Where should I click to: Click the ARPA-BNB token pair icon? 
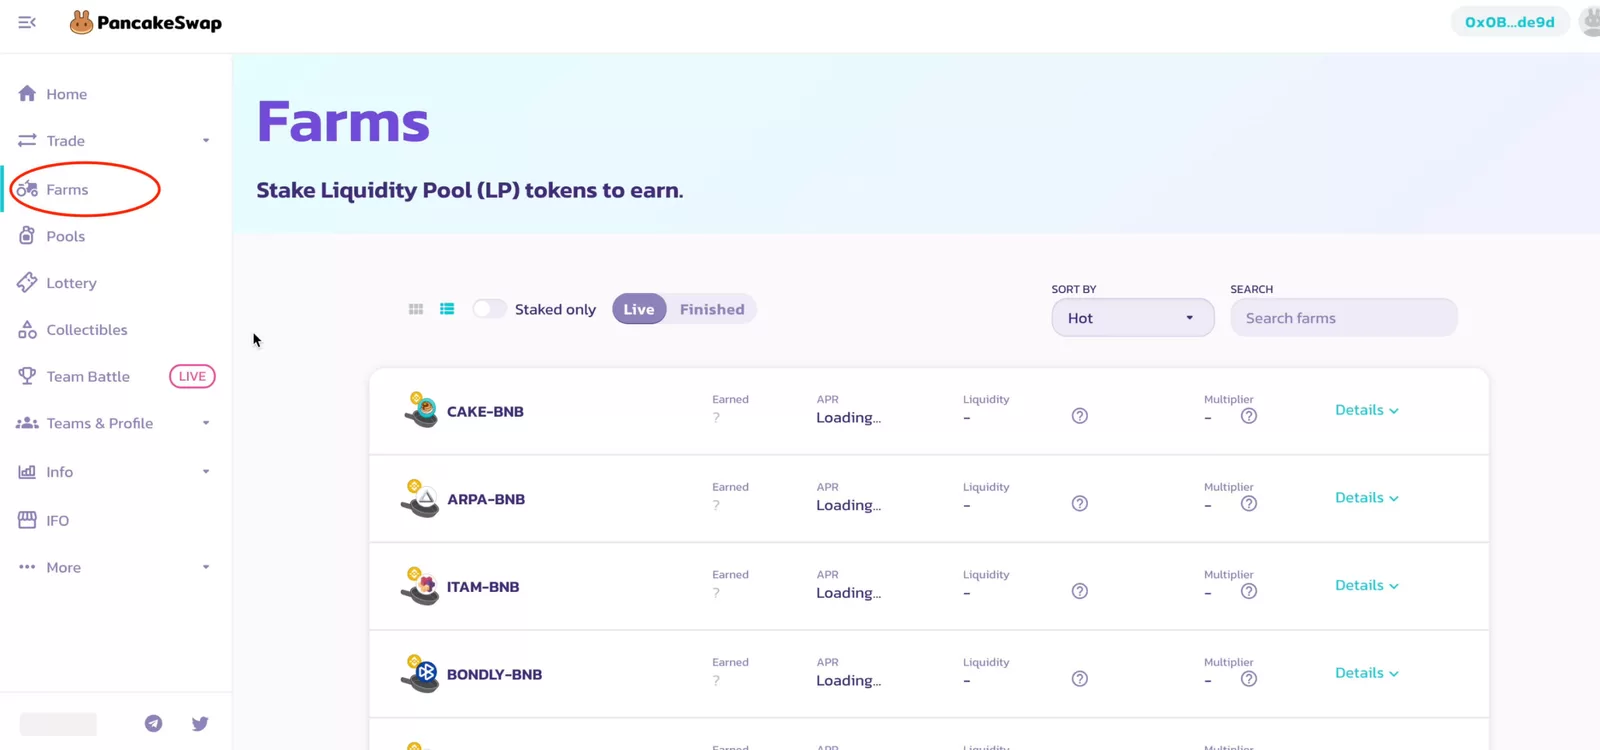click(x=421, y=498)
